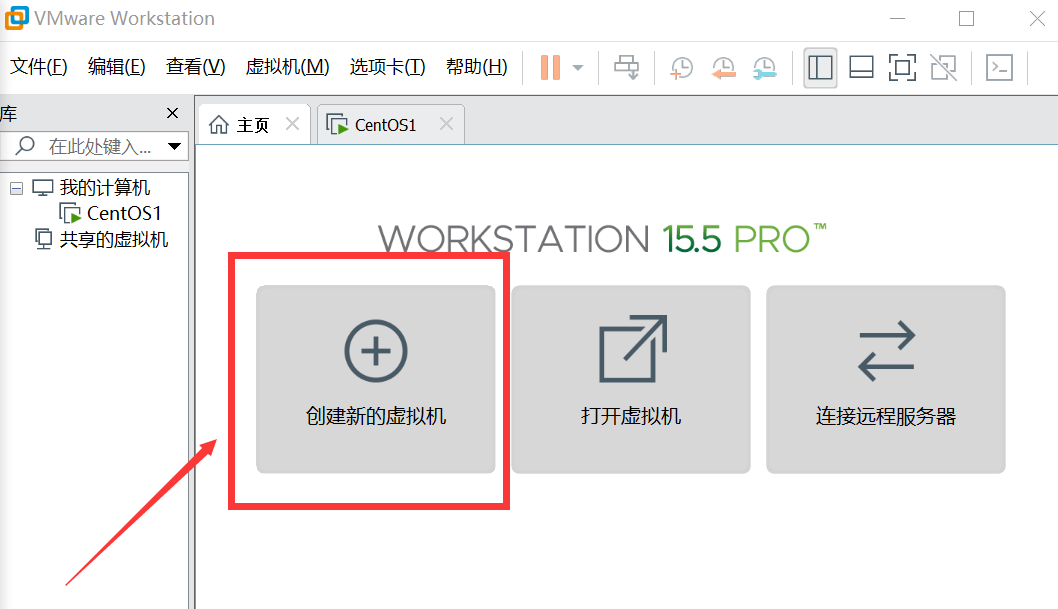Open the console view icon
Image resolution: width=1058 pixels, height=609 pixels.
tap(999, 67)
